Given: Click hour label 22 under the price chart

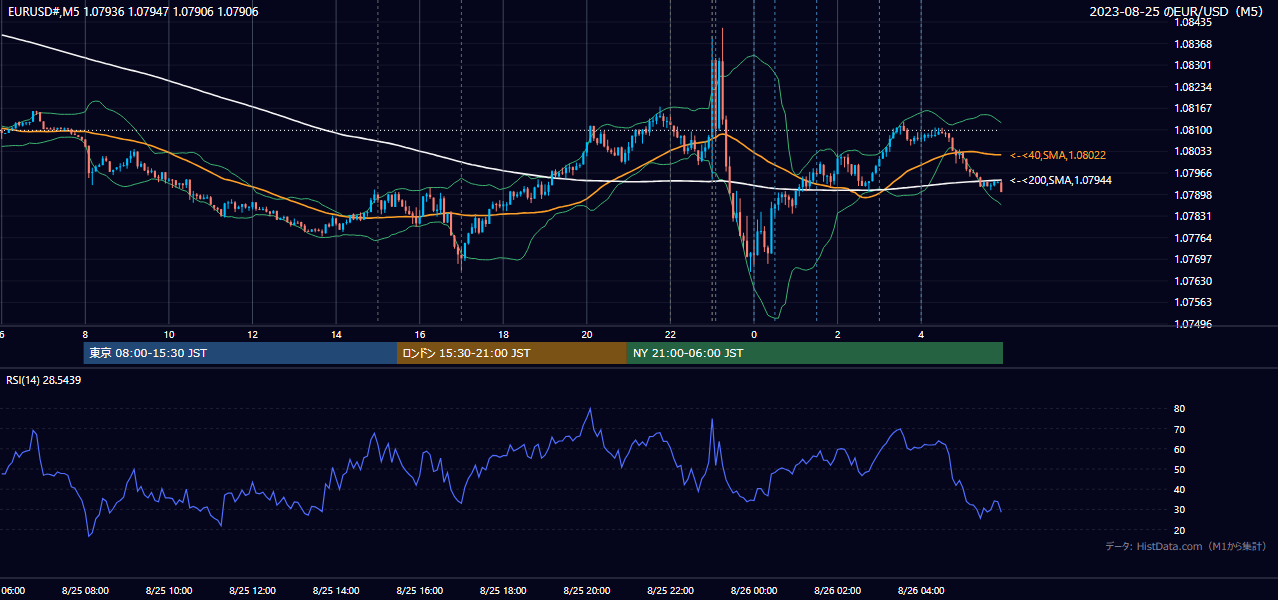Looking at the screenshot, I should (x=671, y=334).
